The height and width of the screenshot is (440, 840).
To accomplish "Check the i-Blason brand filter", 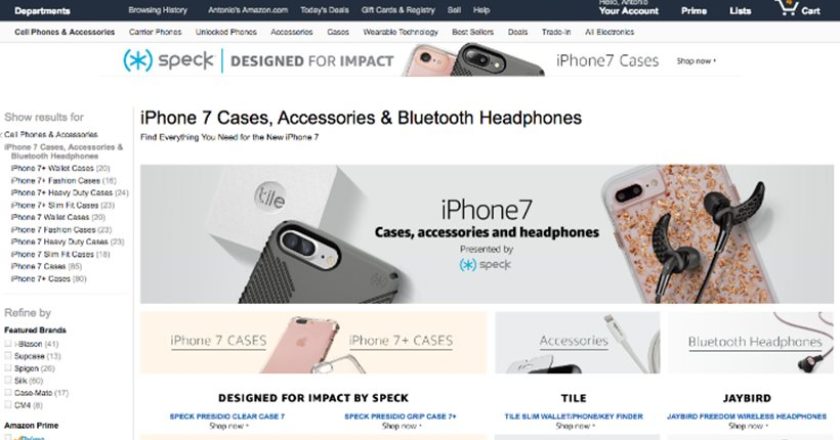I will (x=8, y=344).
